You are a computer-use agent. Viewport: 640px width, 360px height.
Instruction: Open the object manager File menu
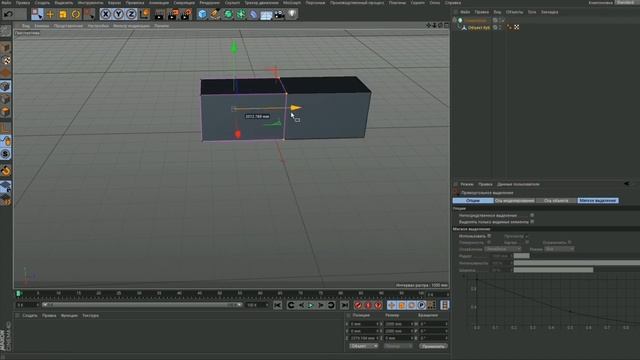[x=465, y=12]
